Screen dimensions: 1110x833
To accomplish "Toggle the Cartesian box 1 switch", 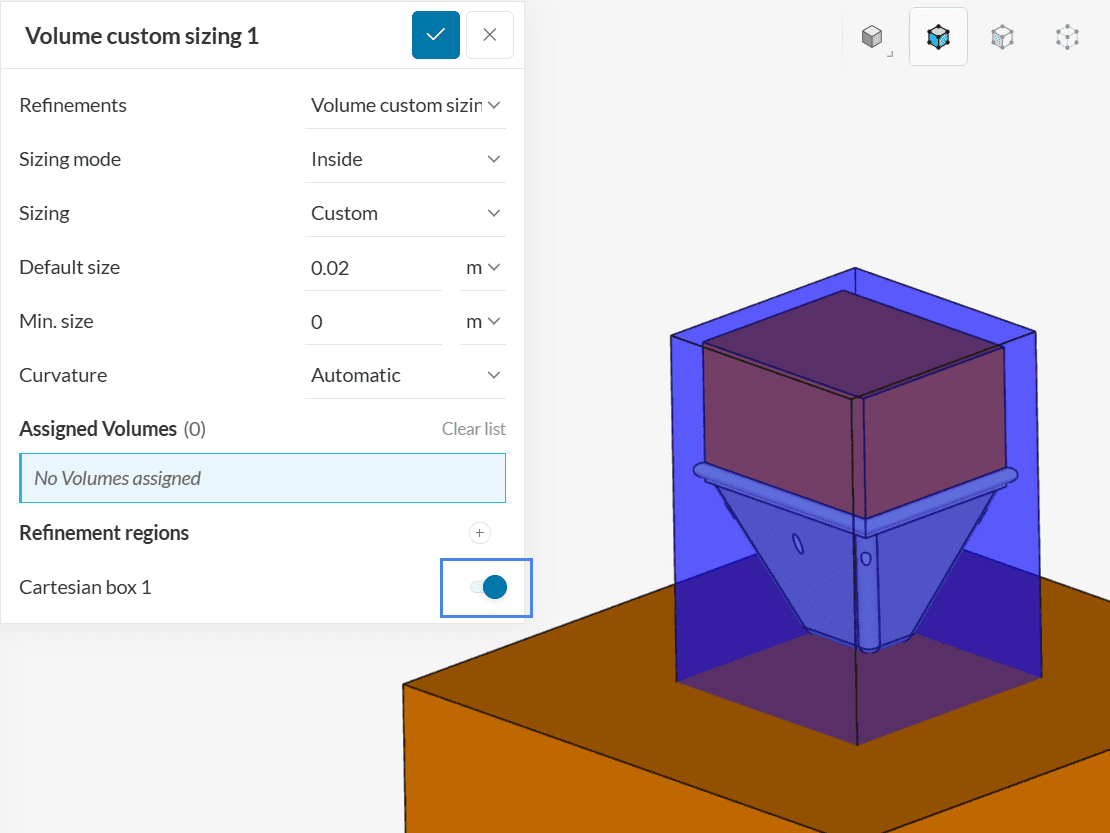I will click(488, 587).
